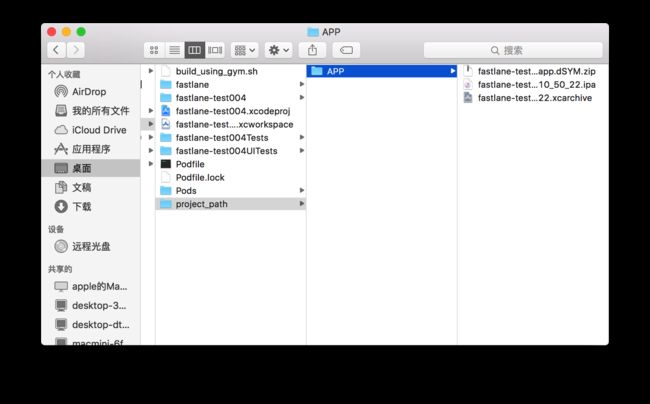Switch to list view
Screen dimensions: 650x404
pos(175,50)
